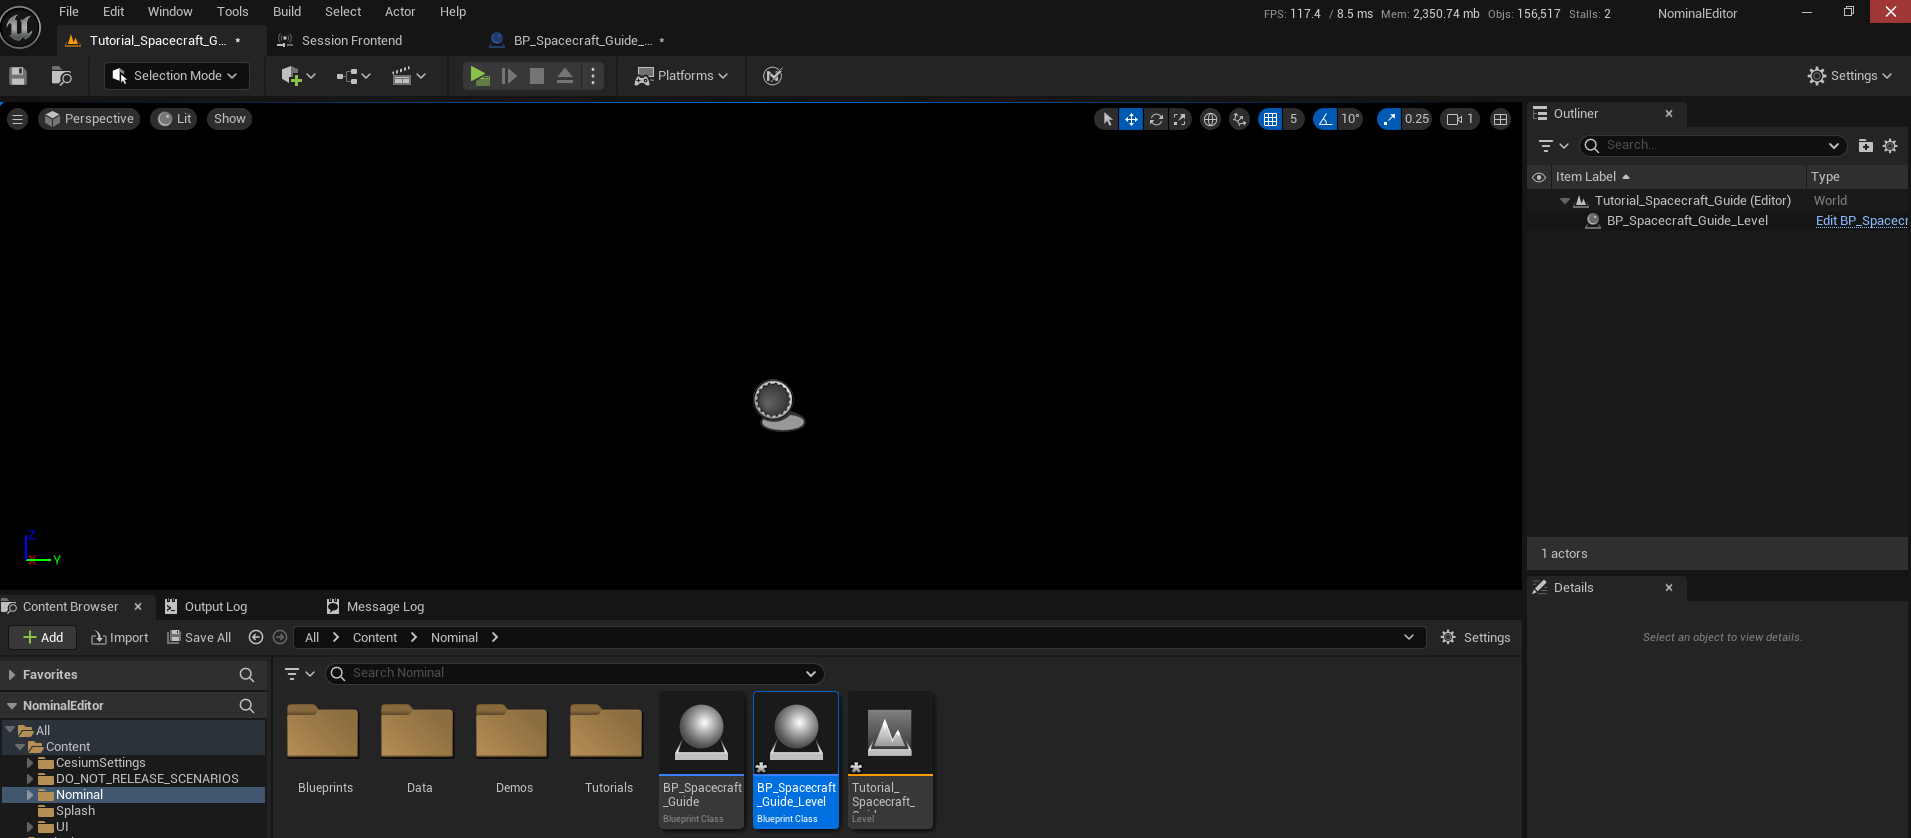Open the Build menu

click(287, 12)
